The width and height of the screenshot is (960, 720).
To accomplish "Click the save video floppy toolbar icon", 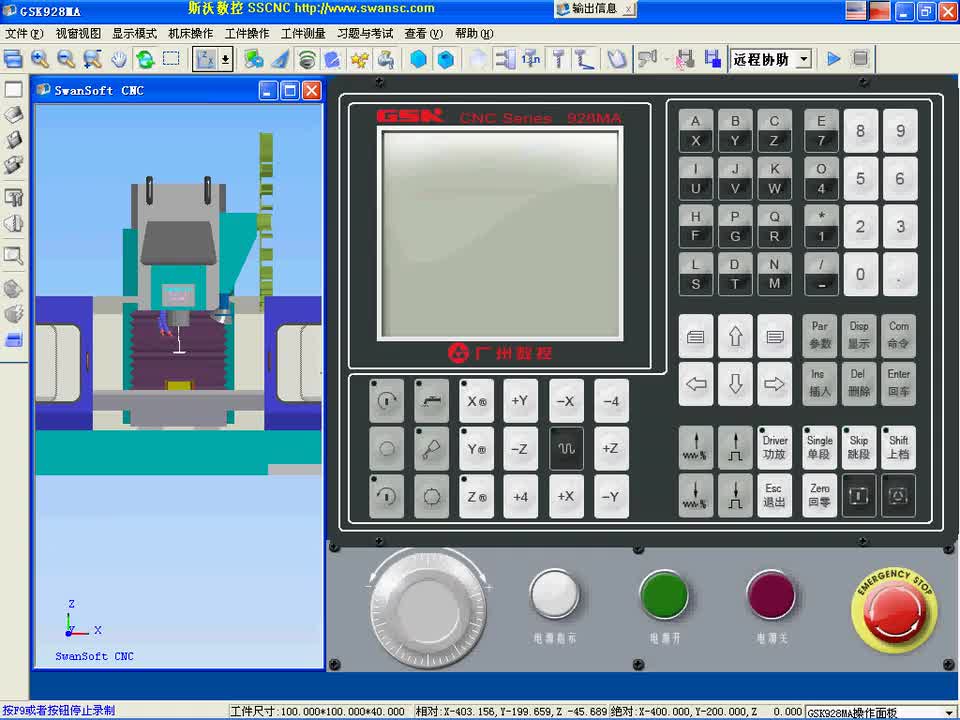I will point(712,59).
